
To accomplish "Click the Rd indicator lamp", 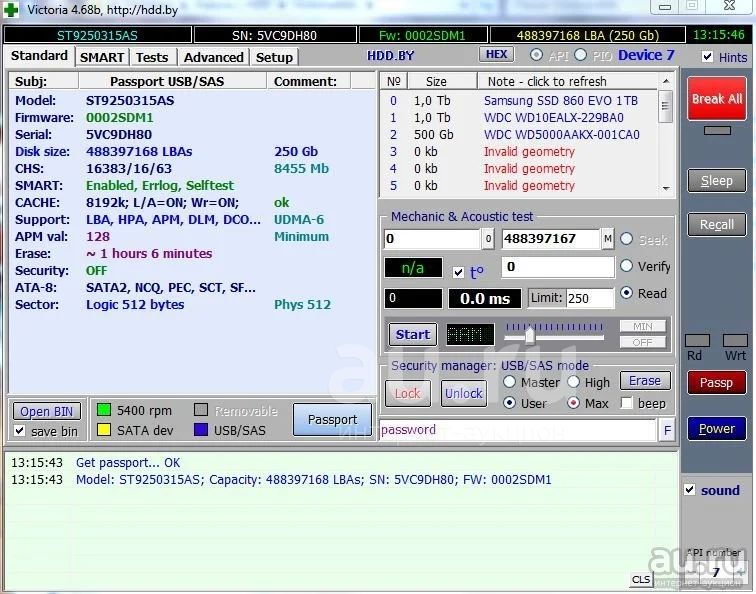I will coord(697,340).
